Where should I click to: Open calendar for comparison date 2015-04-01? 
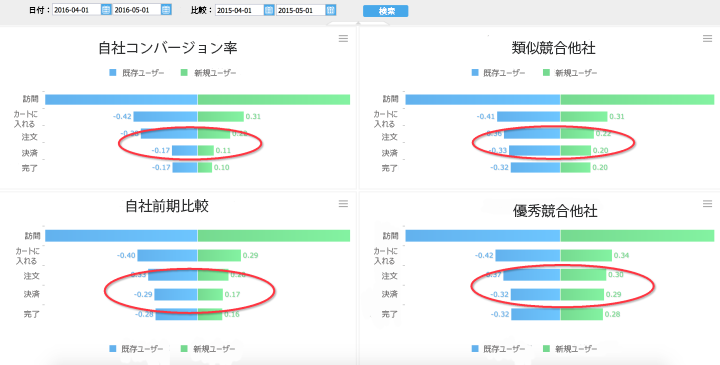(x=269, y=10)
